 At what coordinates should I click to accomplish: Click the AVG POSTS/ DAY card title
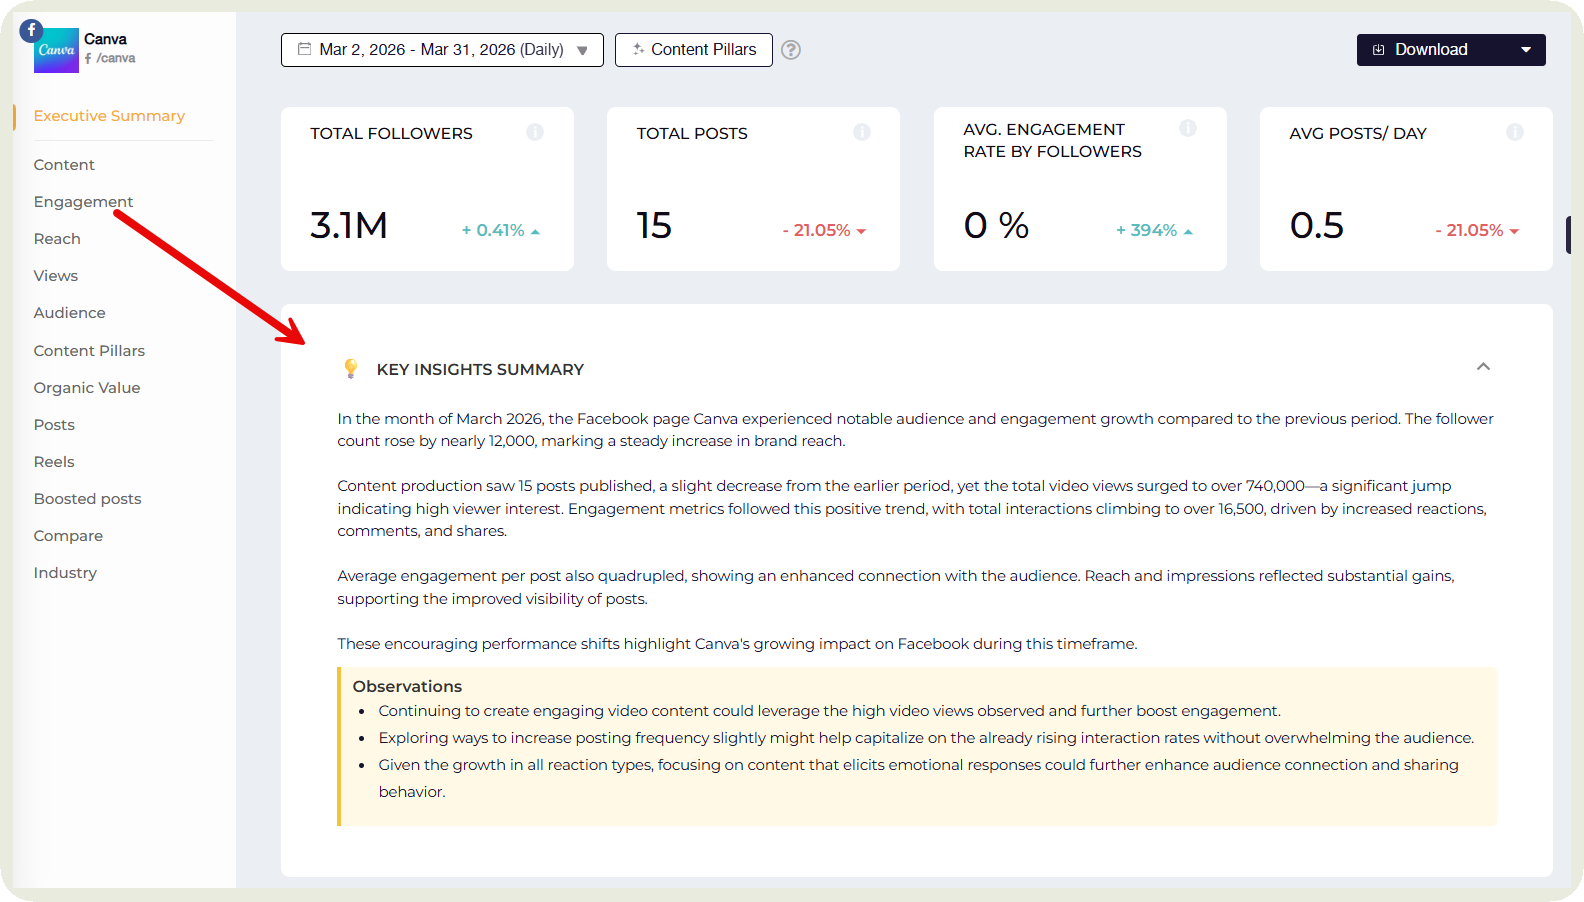click(x=1358, y=134)
